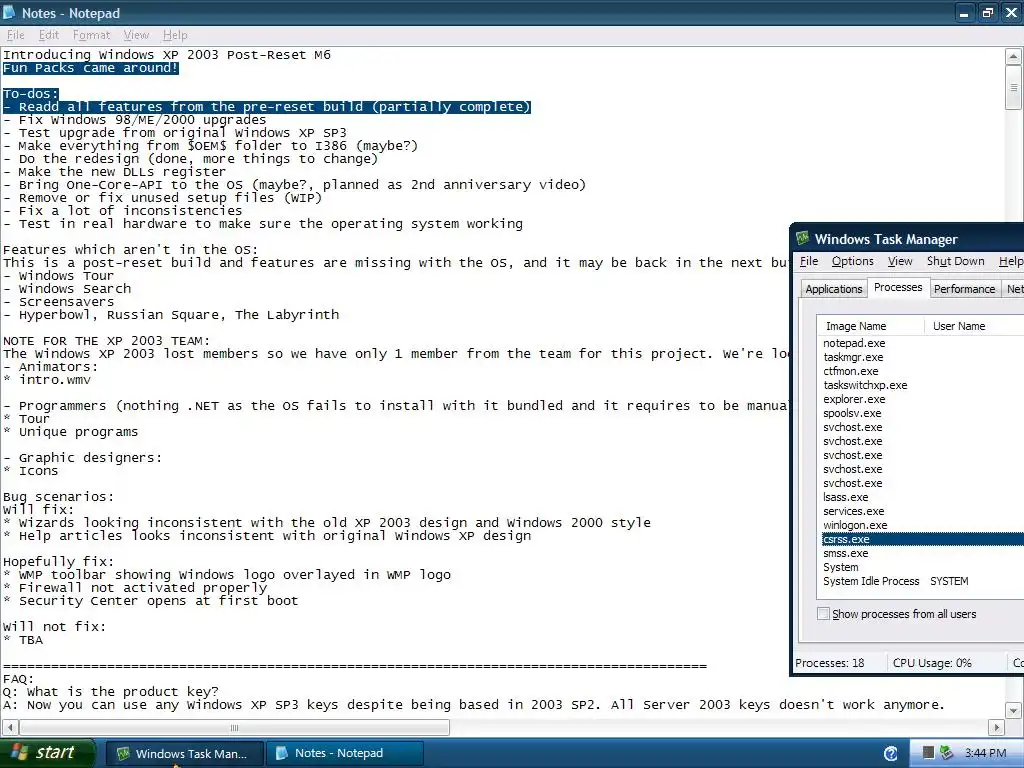Select winlogon.exe process
1024x768 pixels.
(855, 525)
